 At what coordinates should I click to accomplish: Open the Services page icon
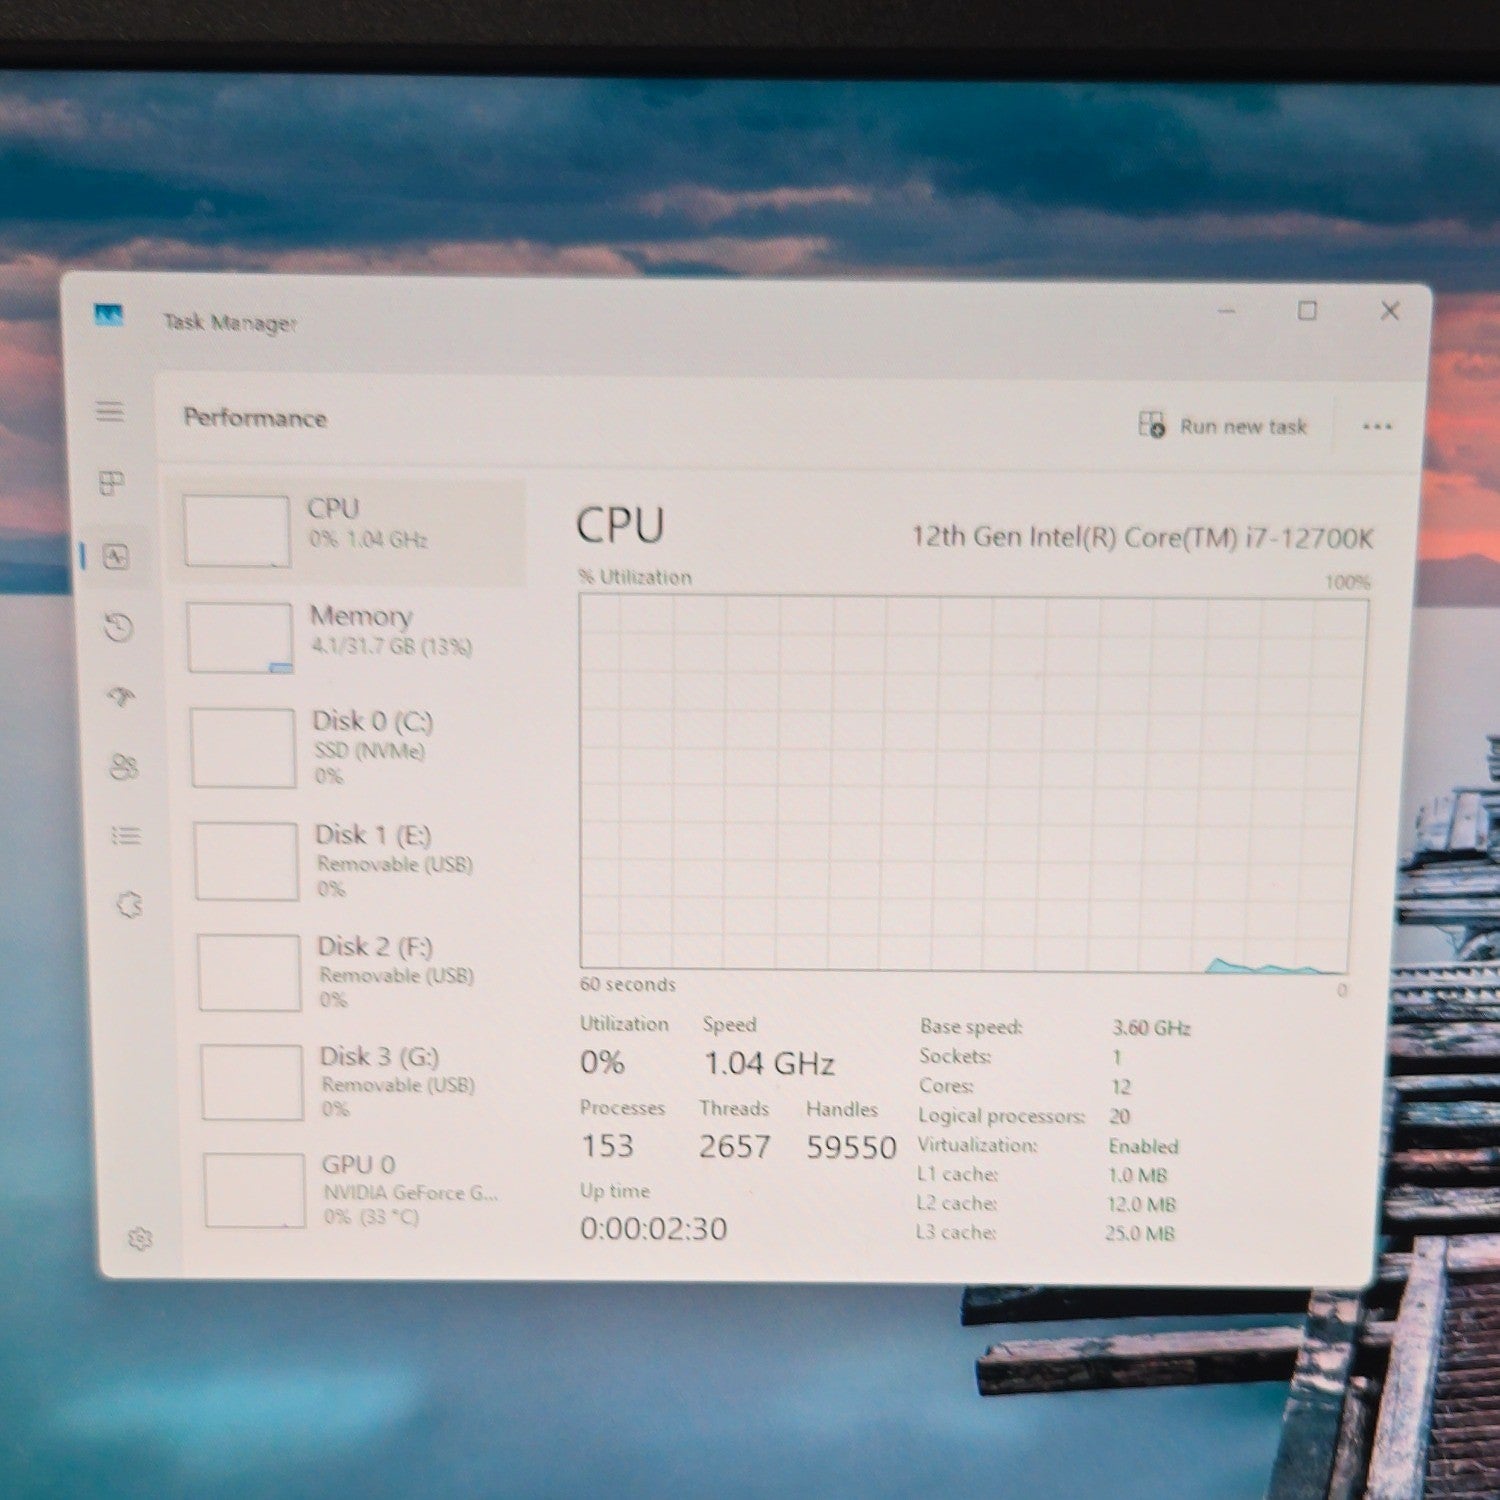pyautogui.click(x=129, y=905)
